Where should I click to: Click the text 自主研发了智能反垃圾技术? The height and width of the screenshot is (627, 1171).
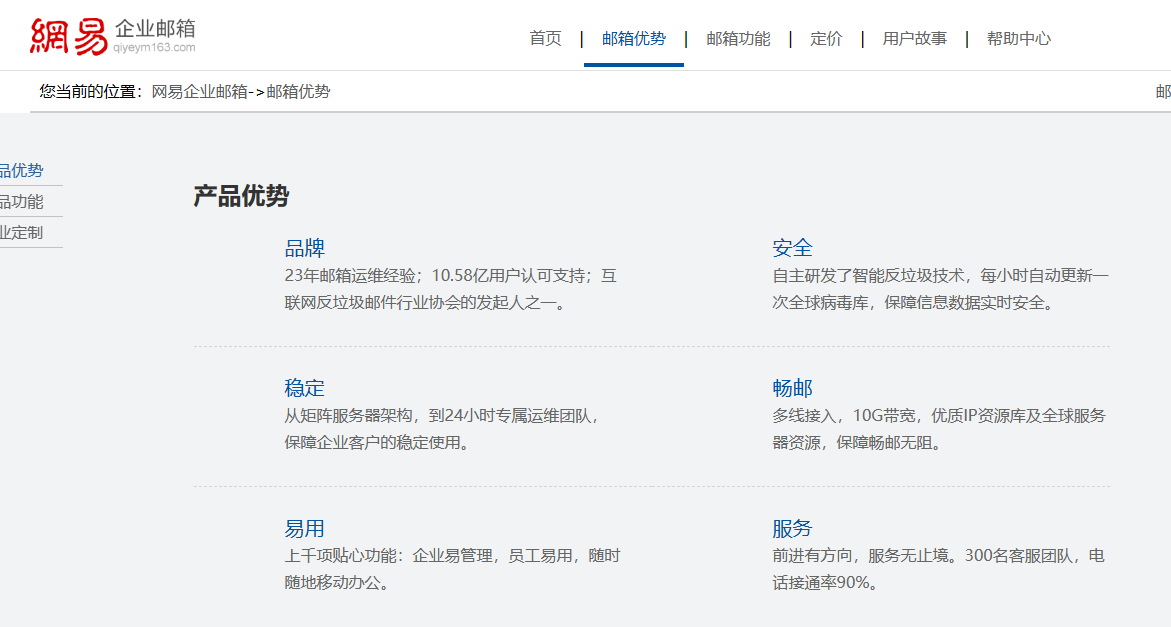(x=869, y=275)
